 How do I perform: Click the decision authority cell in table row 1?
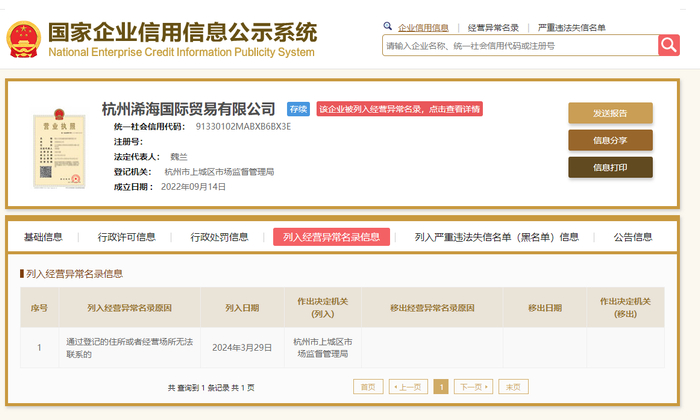[x=323, y=348]
